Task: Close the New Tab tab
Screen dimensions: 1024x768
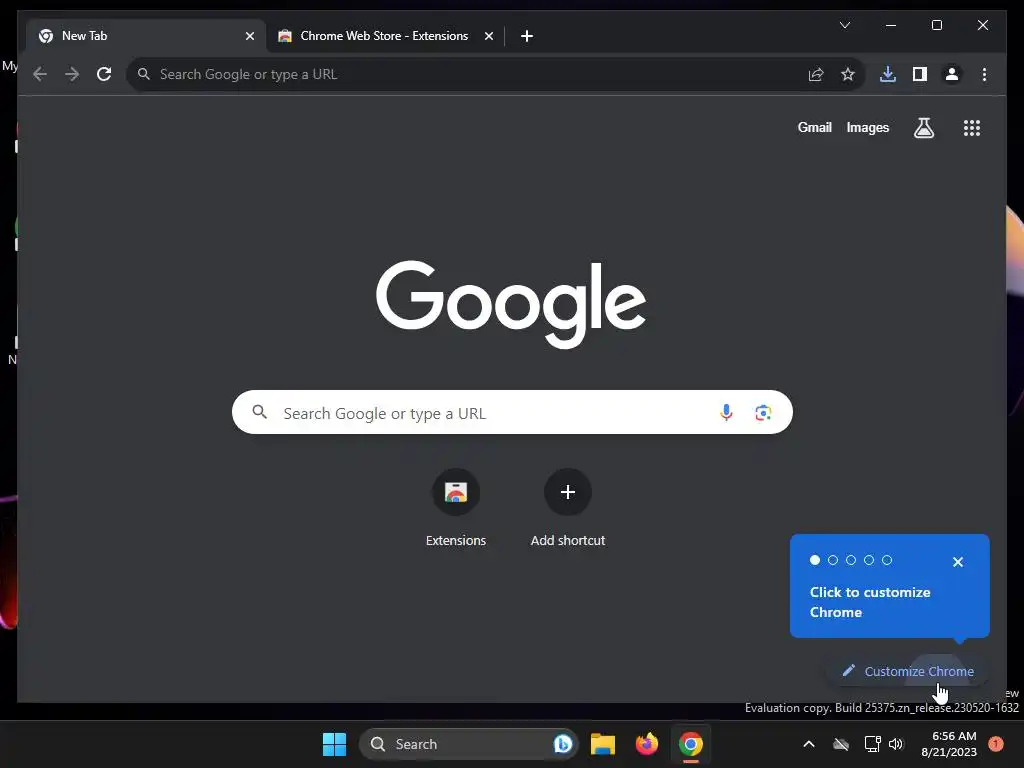Action: click(249, 36)
